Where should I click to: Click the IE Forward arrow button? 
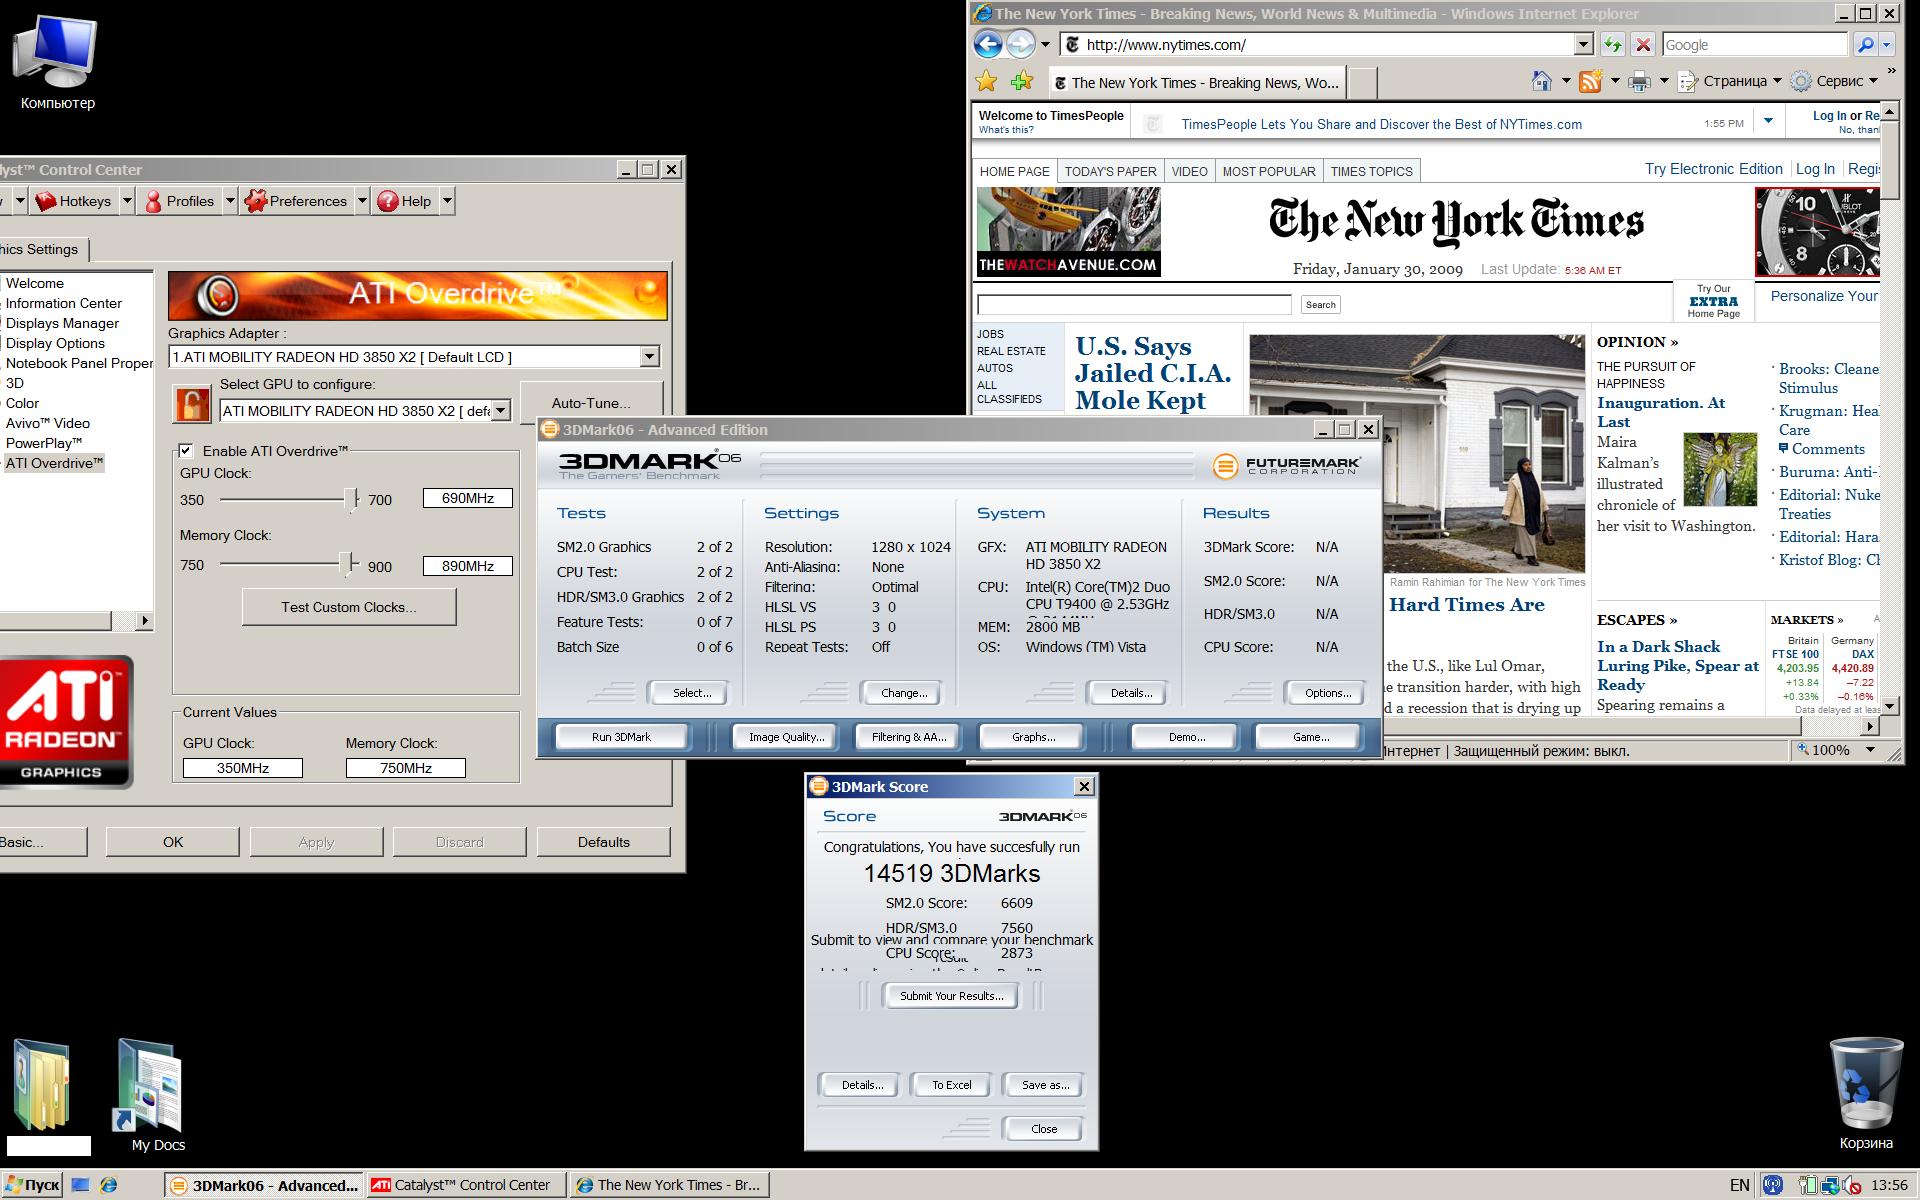pos(1020,44)
